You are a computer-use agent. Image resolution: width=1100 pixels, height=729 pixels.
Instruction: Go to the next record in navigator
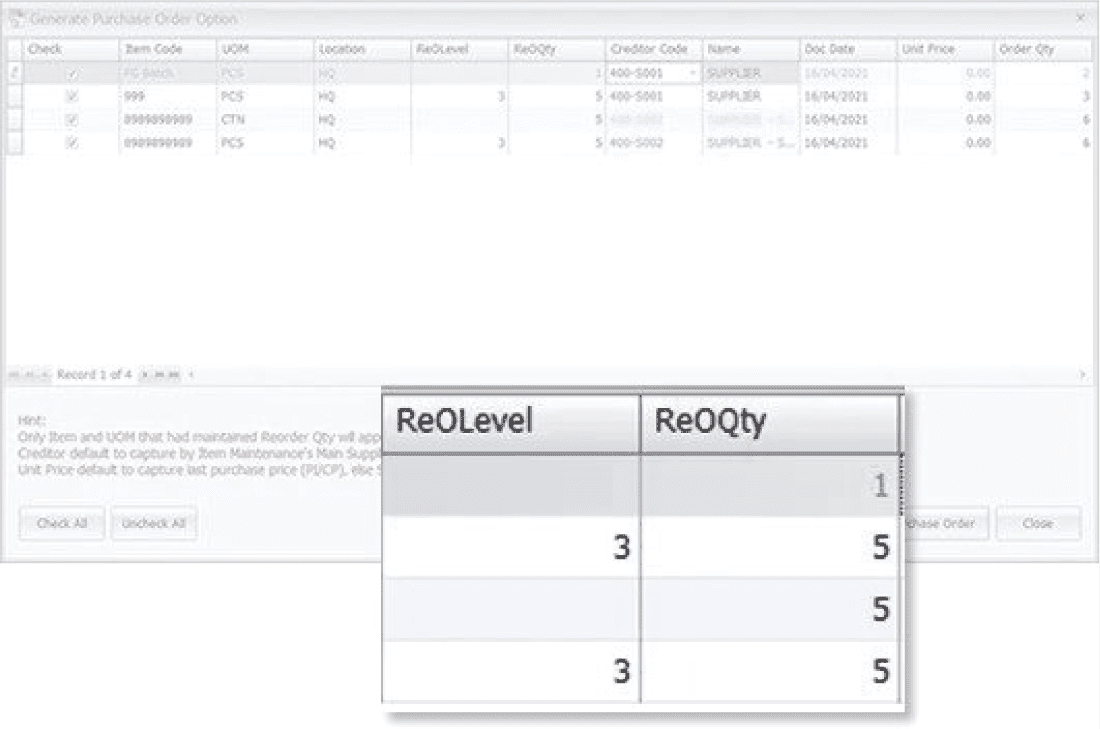(x=145, y=375)
